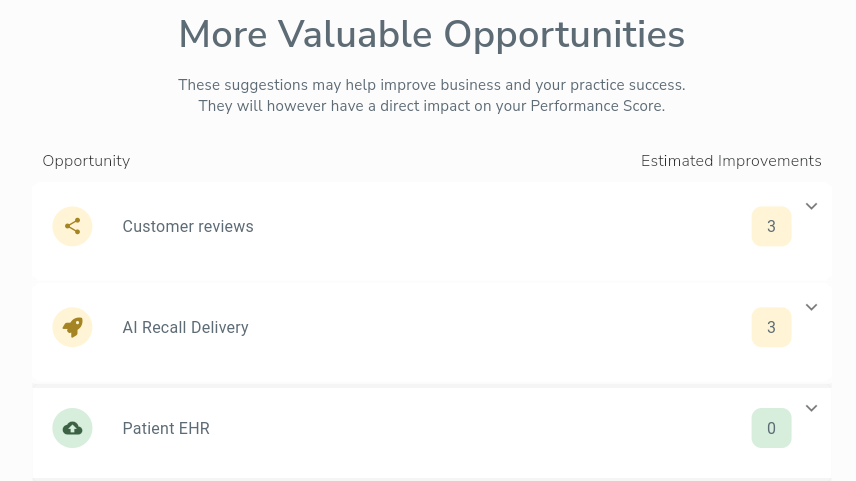Image resolution: width=856 pixels, height=481 pixels.
Task: Click the Opportunity column header
Action: [x=86, y=161]
